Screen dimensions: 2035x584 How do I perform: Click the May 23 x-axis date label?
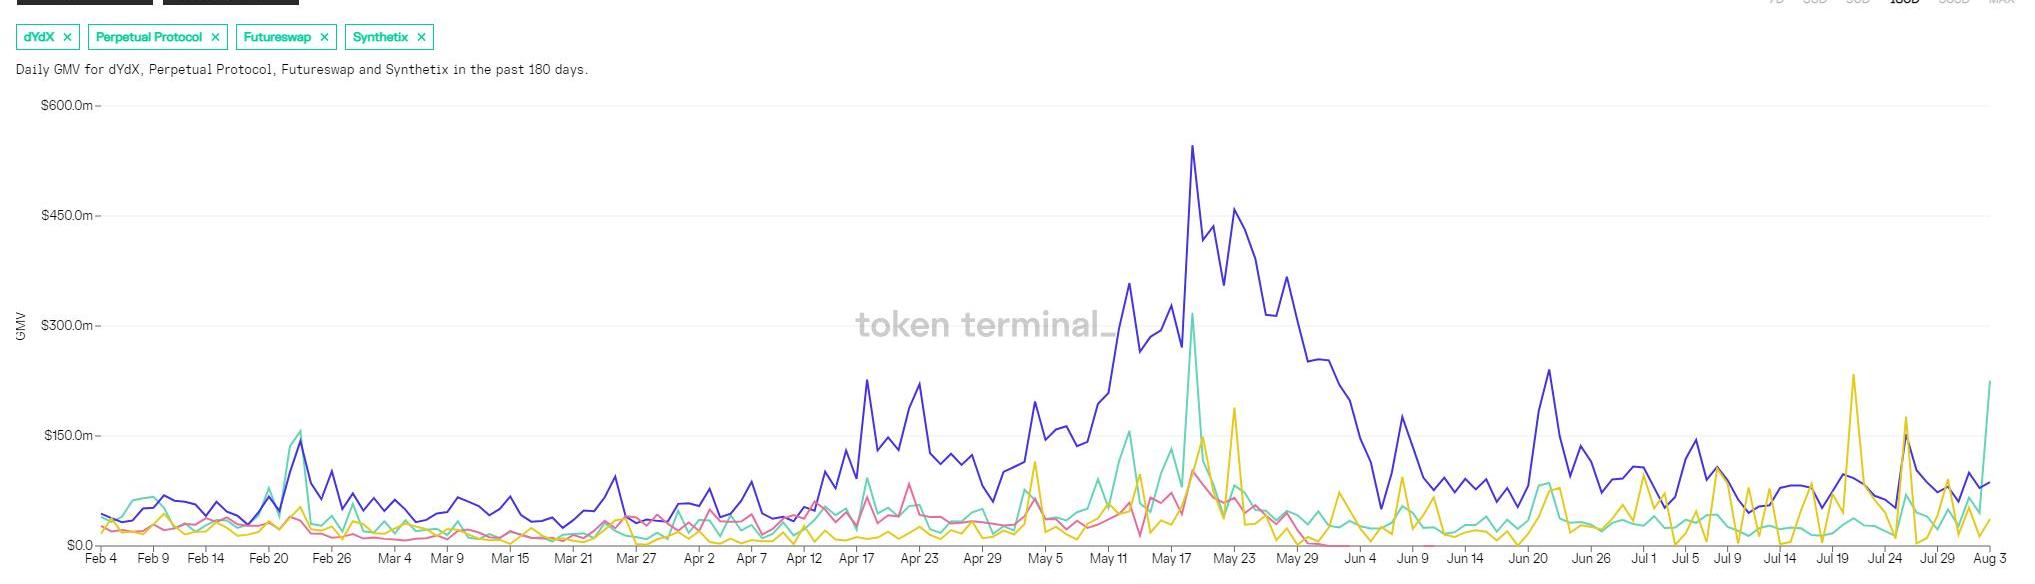(1234, 559)
